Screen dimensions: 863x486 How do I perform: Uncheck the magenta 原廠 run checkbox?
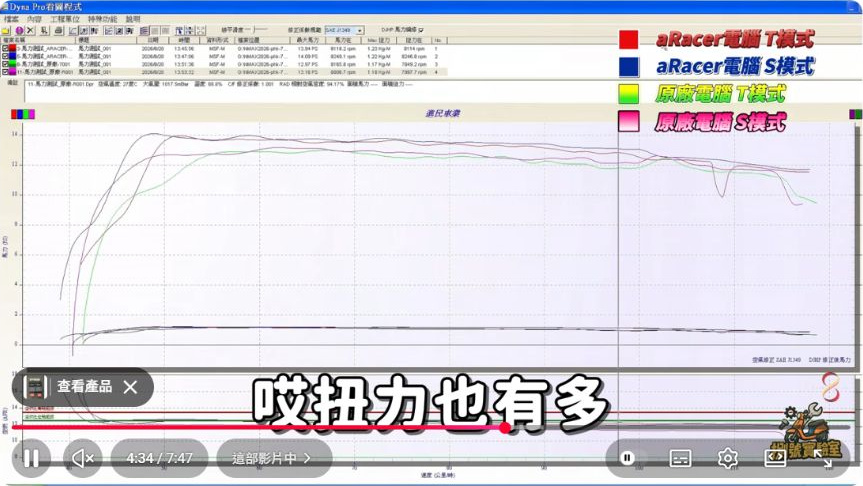pyautogui.click(x=5, y=72)
